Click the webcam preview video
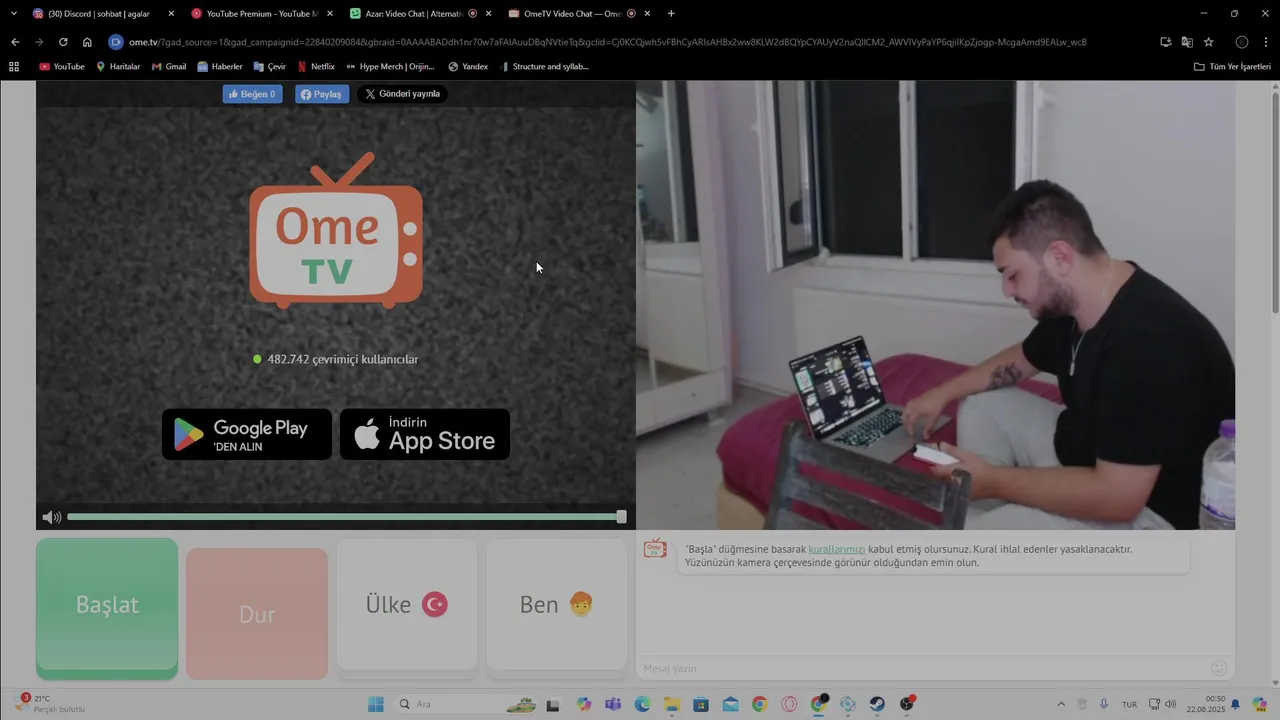Viewport: 1280px width, 720px height. [935, 305]
